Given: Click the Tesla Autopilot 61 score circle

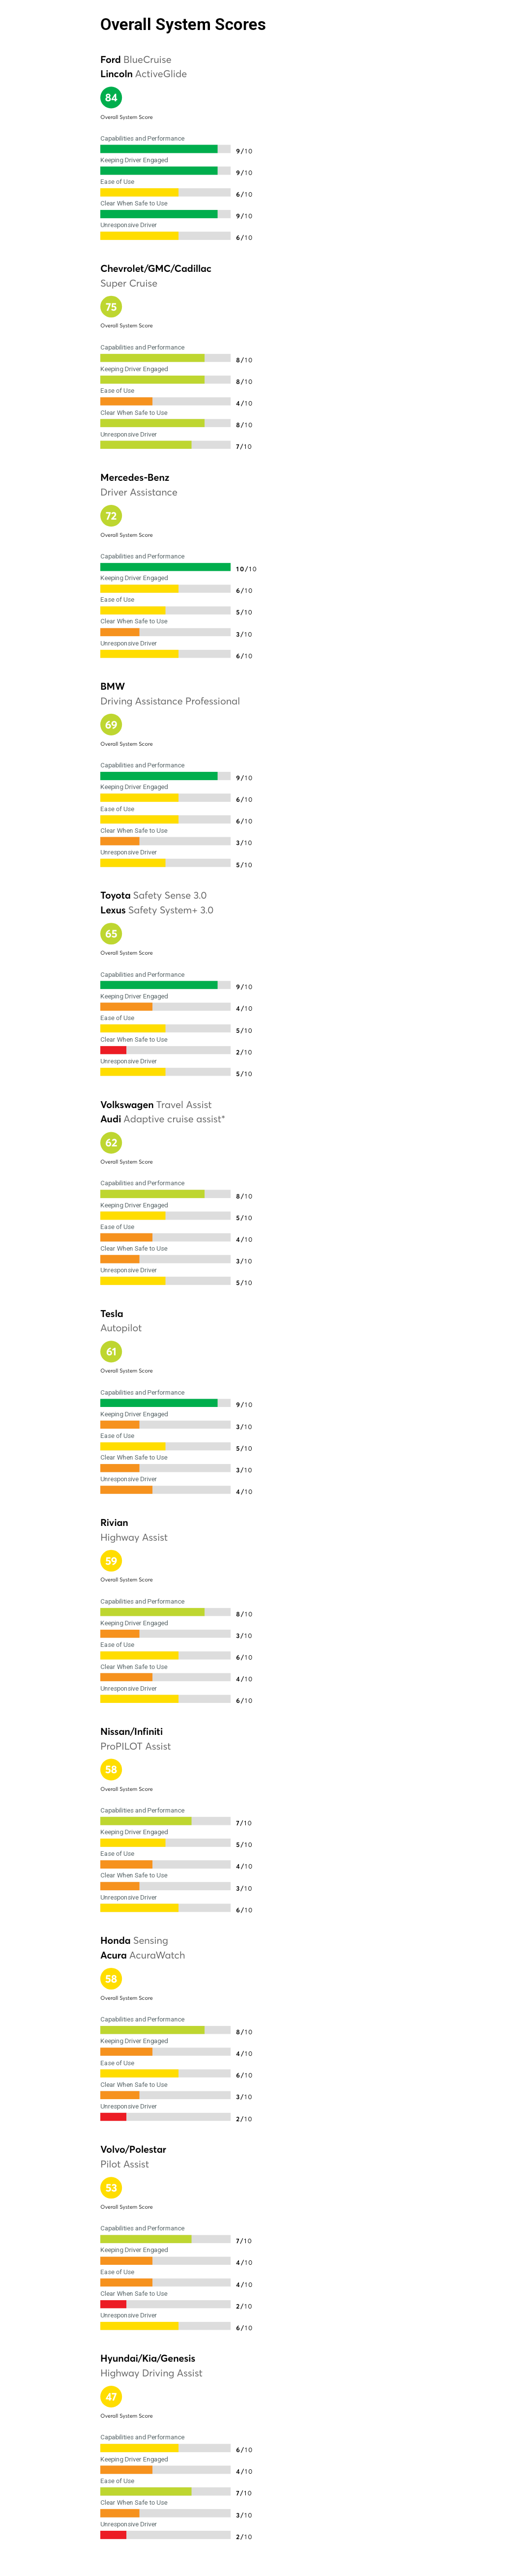Looking at the screenshot, I should [x=111, y=1352].
